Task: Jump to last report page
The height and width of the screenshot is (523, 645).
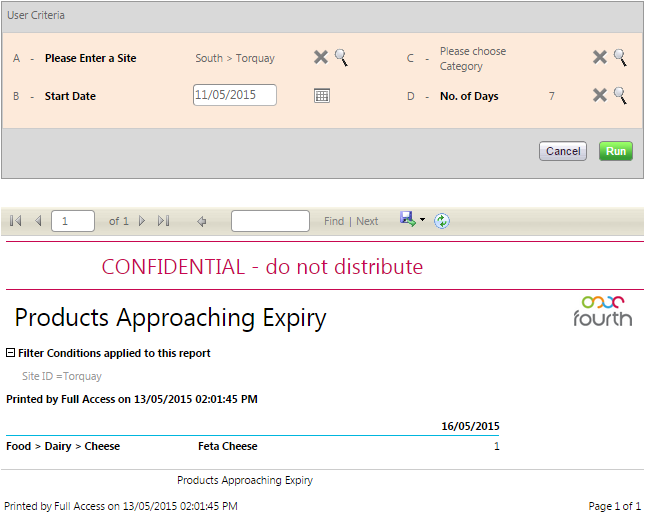Action: 164,221
